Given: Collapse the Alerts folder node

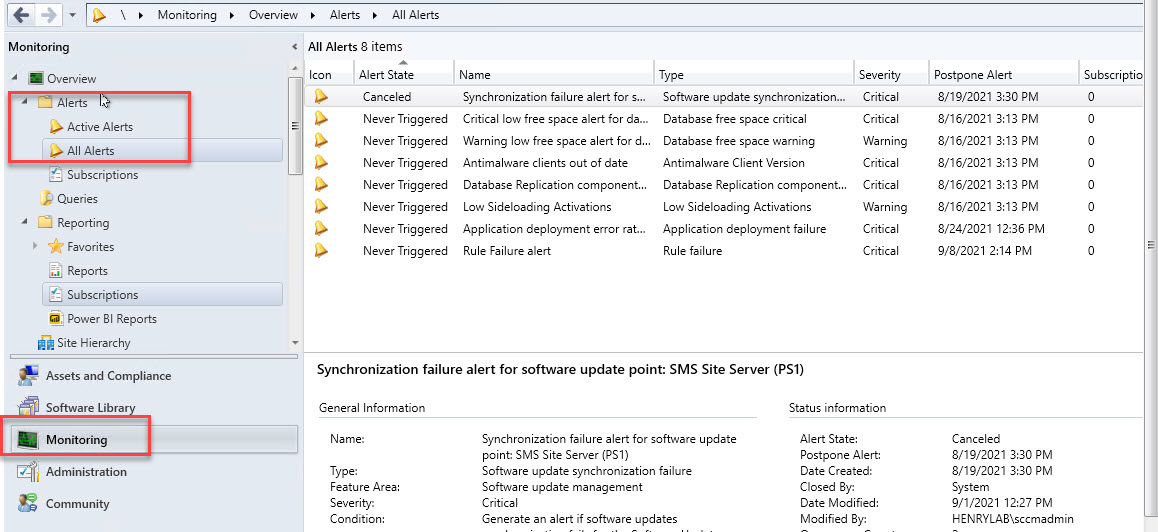Looking at the screenshot, I should (x=25, y=102).
